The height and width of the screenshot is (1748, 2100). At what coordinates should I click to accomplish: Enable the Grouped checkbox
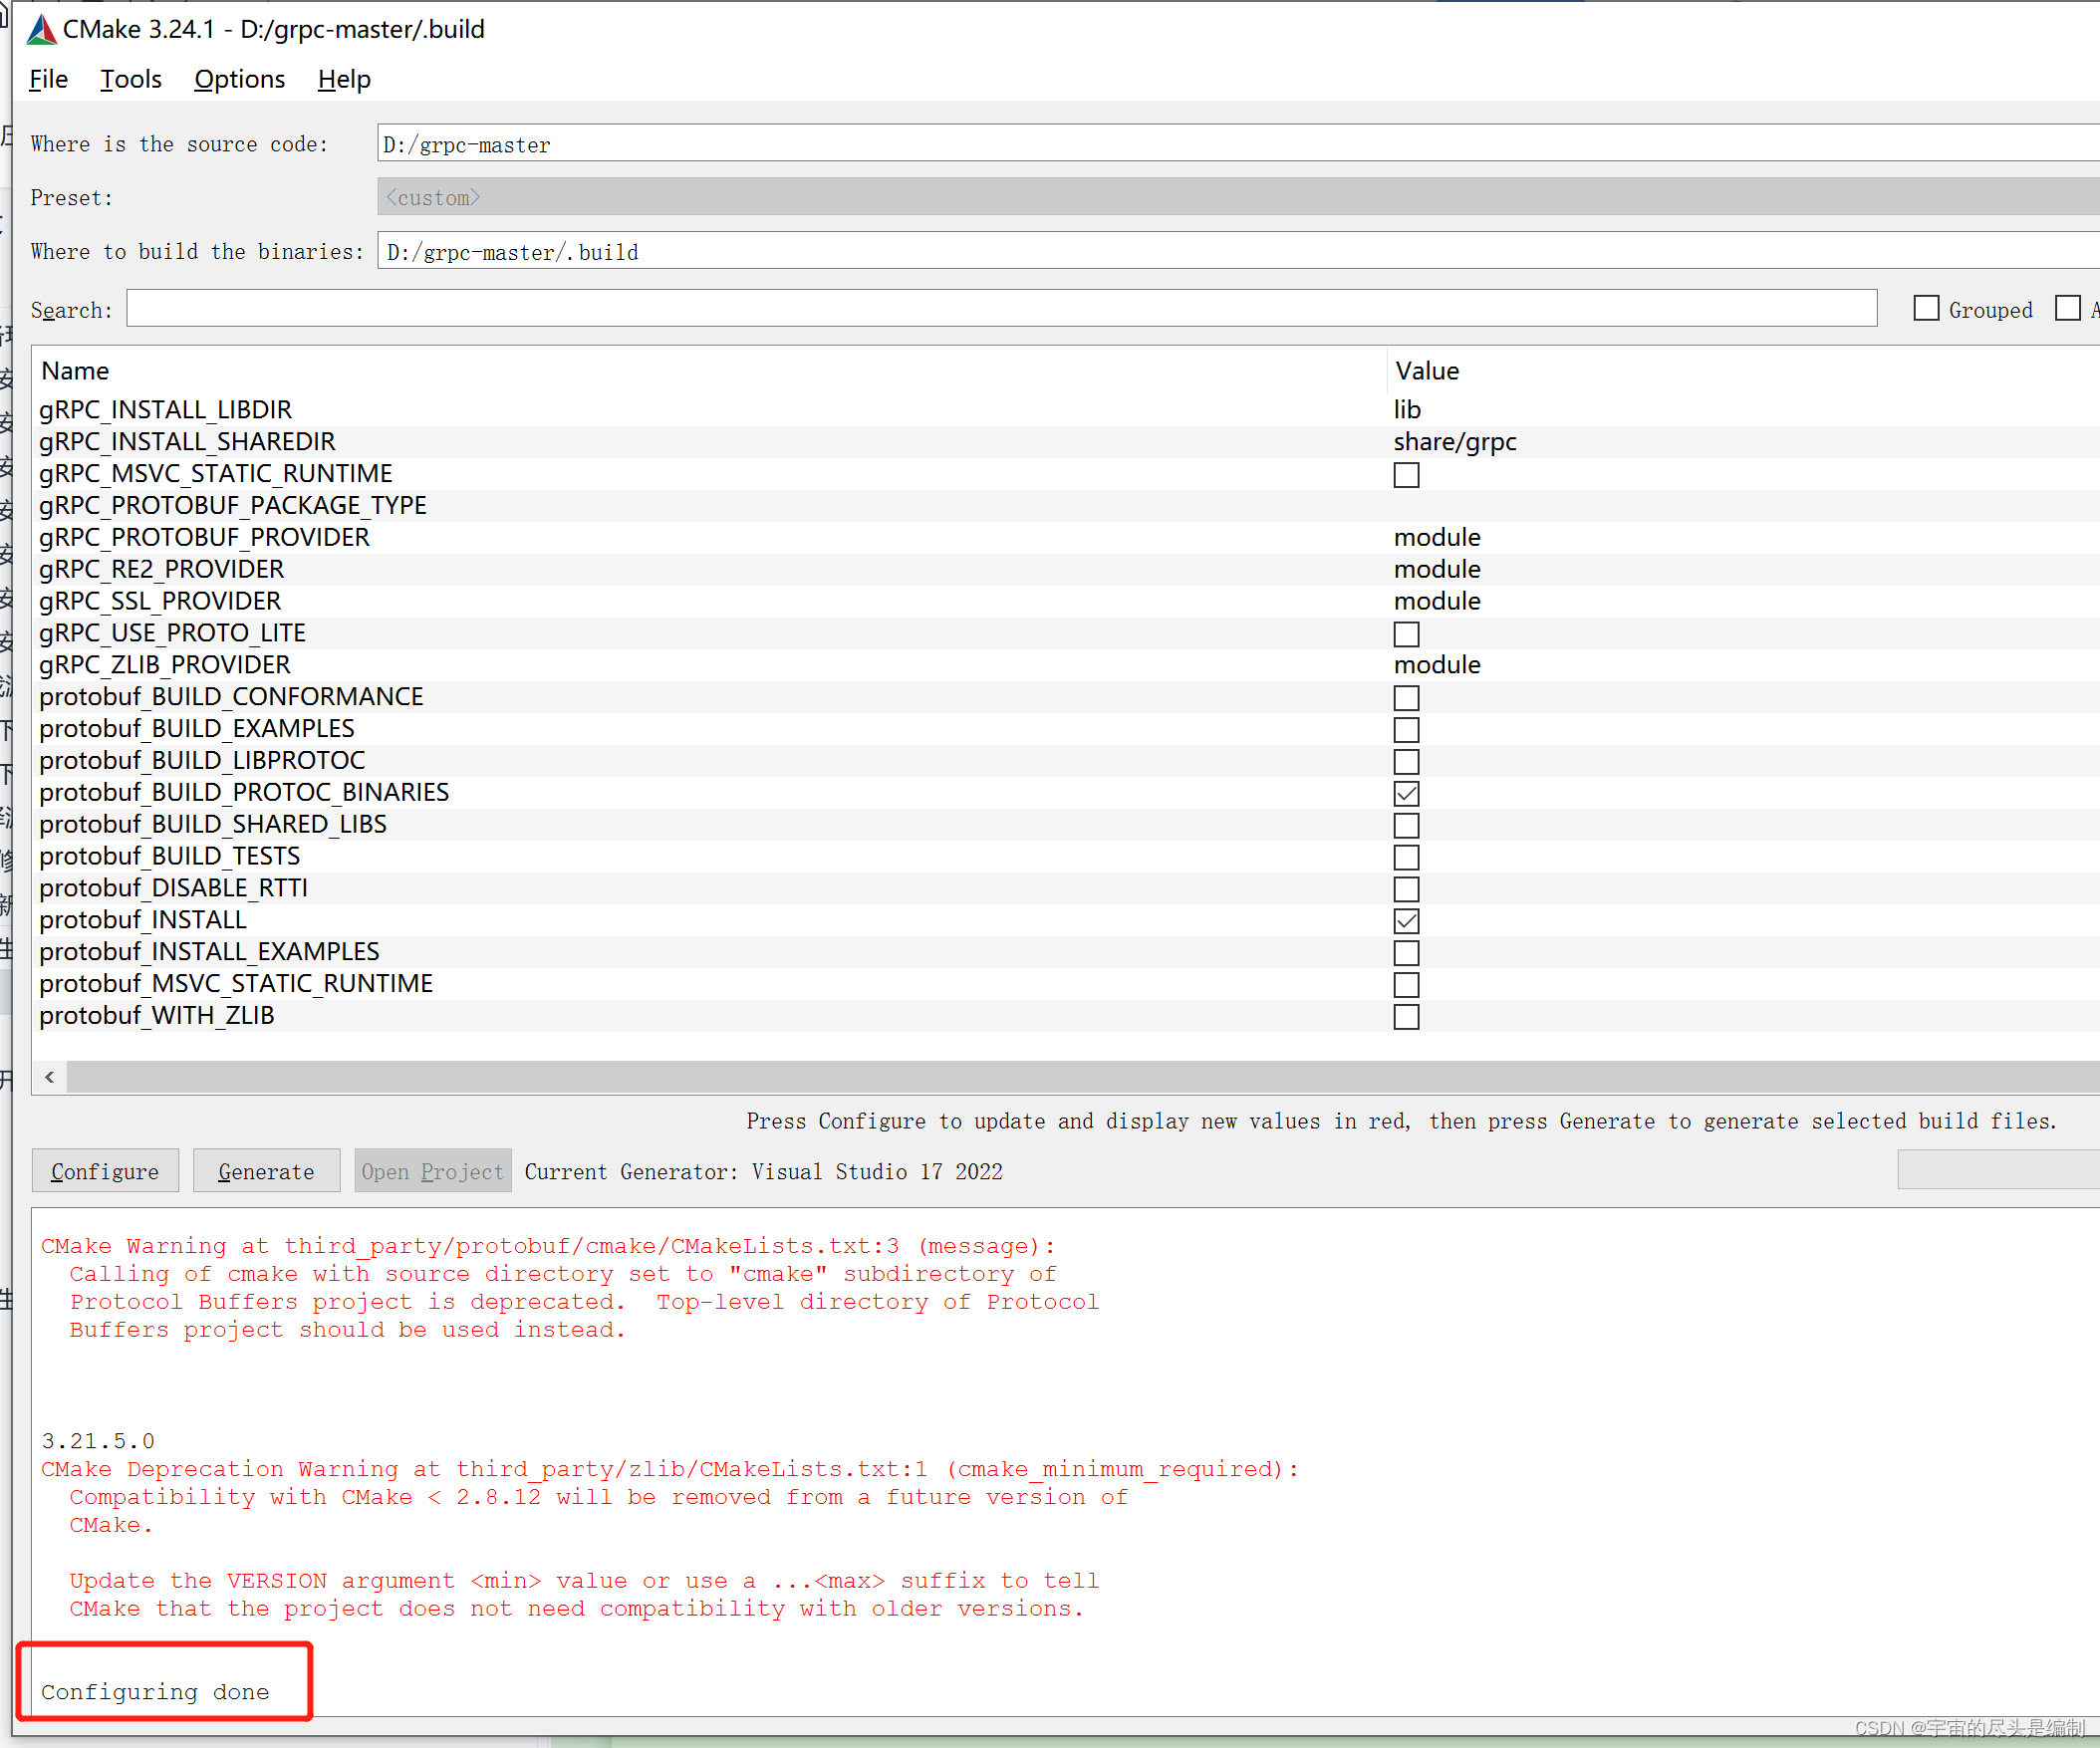[1925, 308]
